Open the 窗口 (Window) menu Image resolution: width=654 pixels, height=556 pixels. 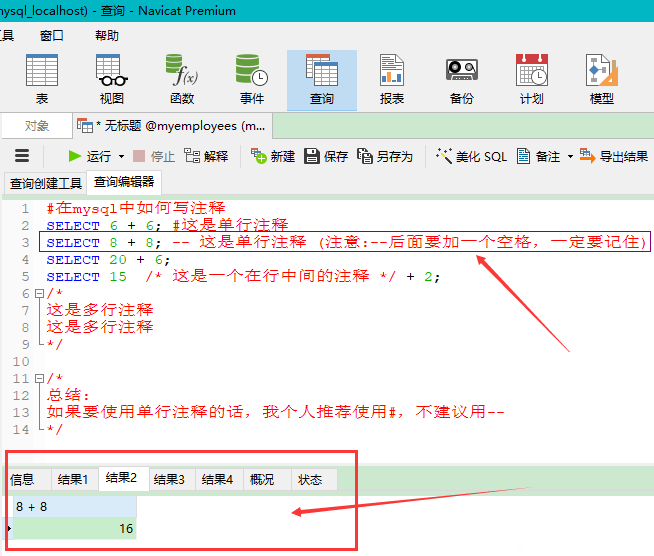tap(51, 35)
